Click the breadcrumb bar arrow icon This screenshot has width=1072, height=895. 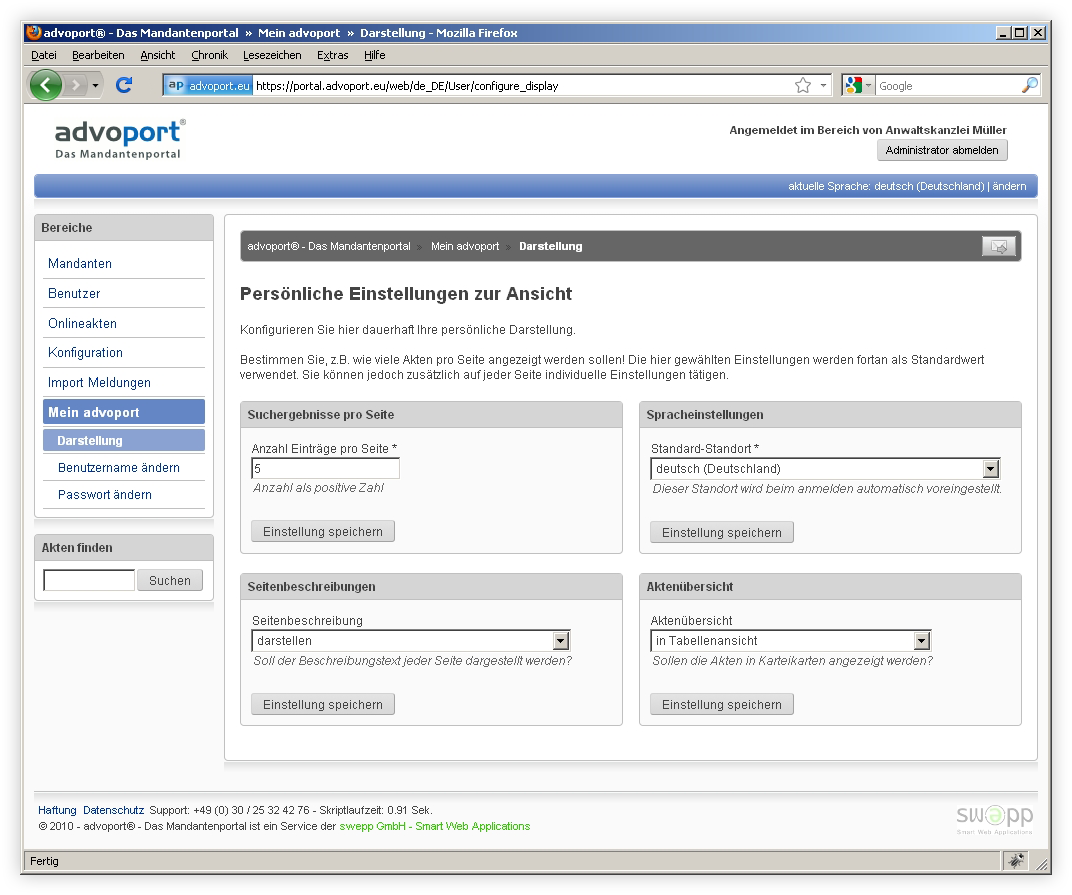pyautogui.click(x=999, y=246)
